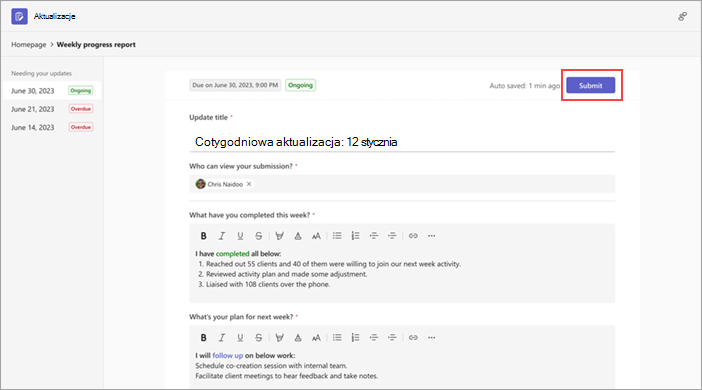Decrease indent in completed this week editor
This screenshot has width=702, height=390.
(x=374, y=236)
